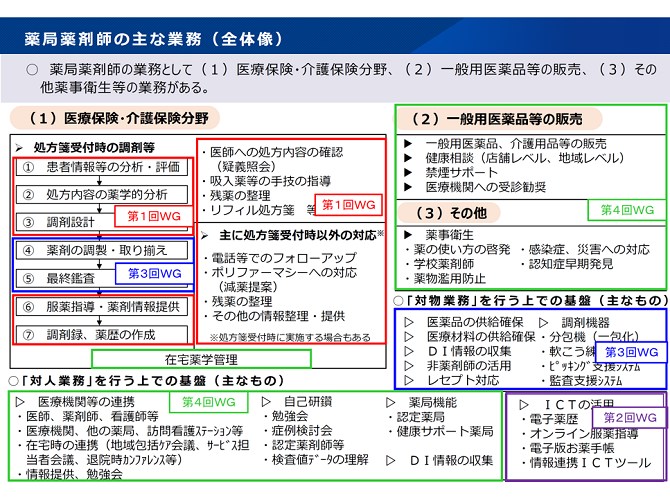Expand the ▷ 非薬剤師の活用 item

click(407, 366)
